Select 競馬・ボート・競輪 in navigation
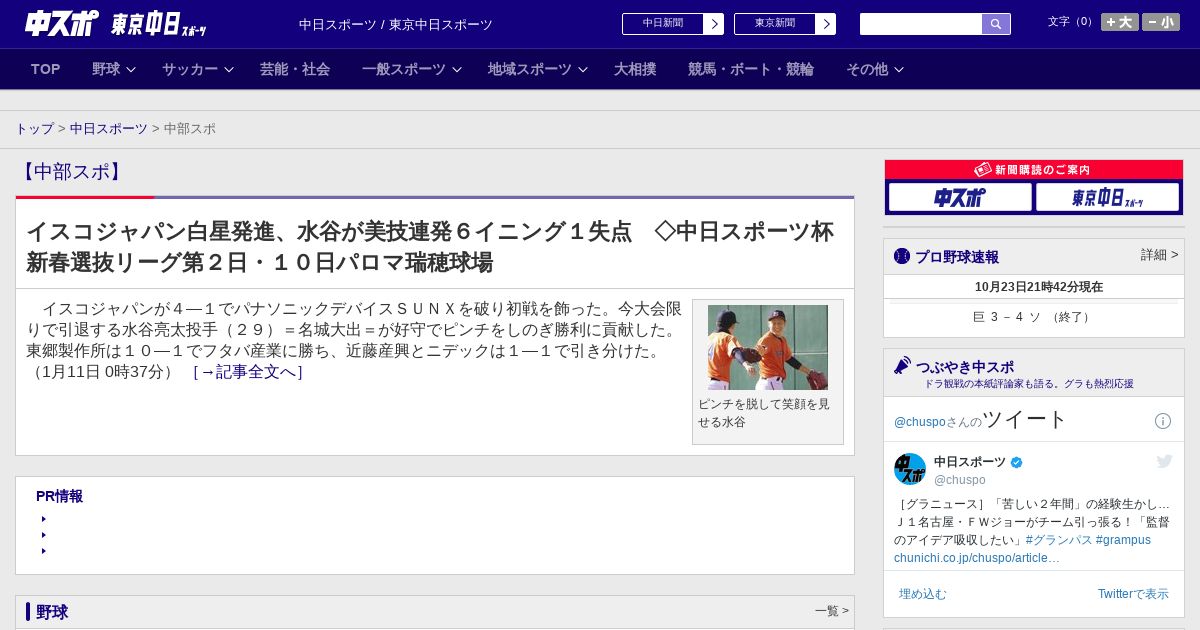Viewport: 1200px width, 630px height. [x=751, y=69]
